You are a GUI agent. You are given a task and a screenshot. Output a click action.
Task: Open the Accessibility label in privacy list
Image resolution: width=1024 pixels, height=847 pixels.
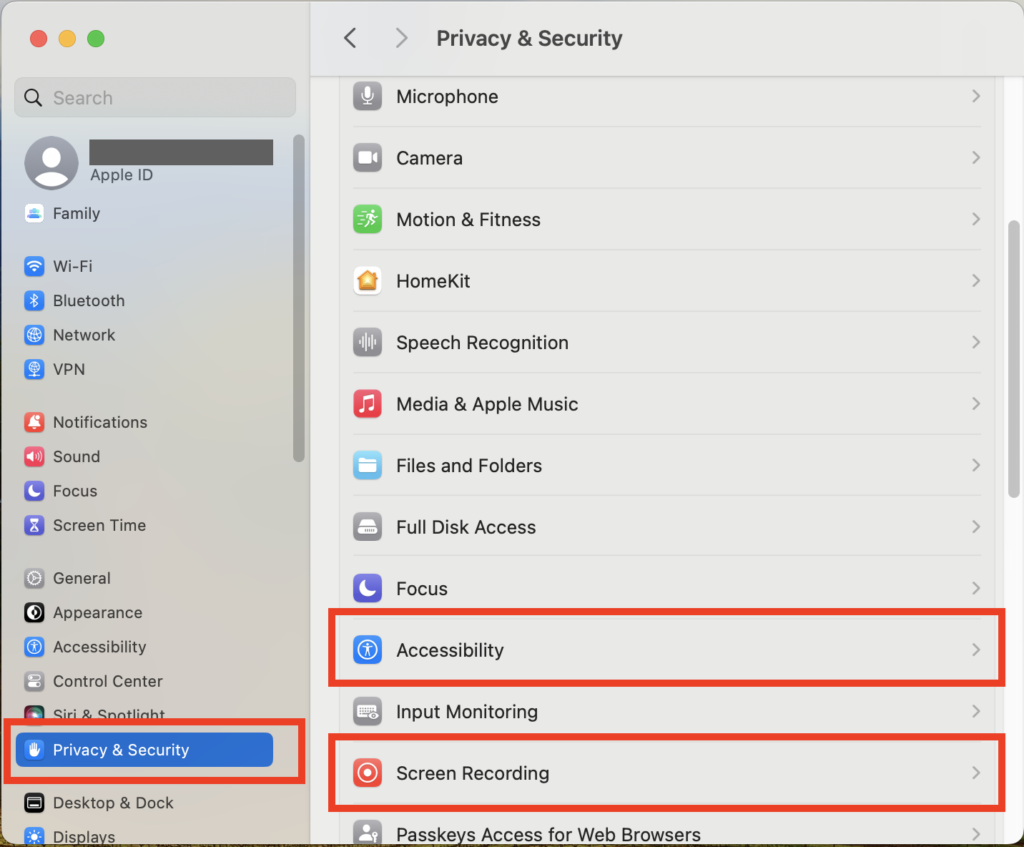[x=450, y=650]
